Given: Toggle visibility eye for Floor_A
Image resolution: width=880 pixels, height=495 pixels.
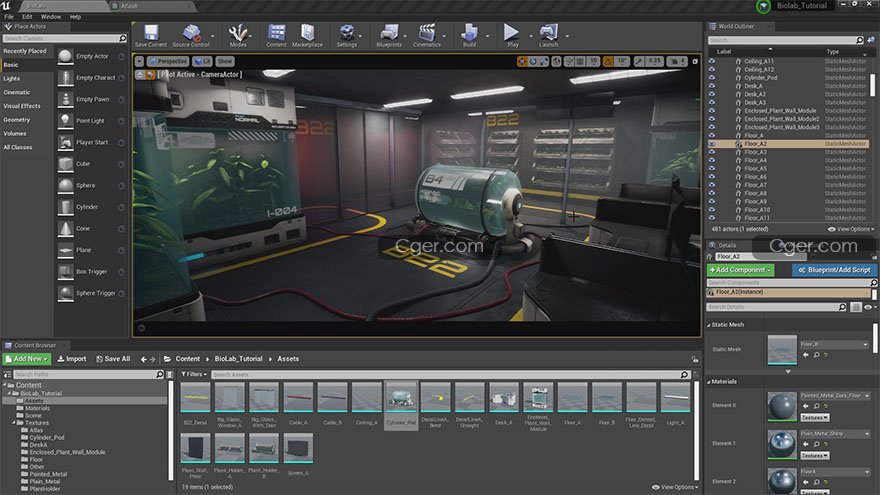Looking at the screenshot, I should tap(712, 135).
